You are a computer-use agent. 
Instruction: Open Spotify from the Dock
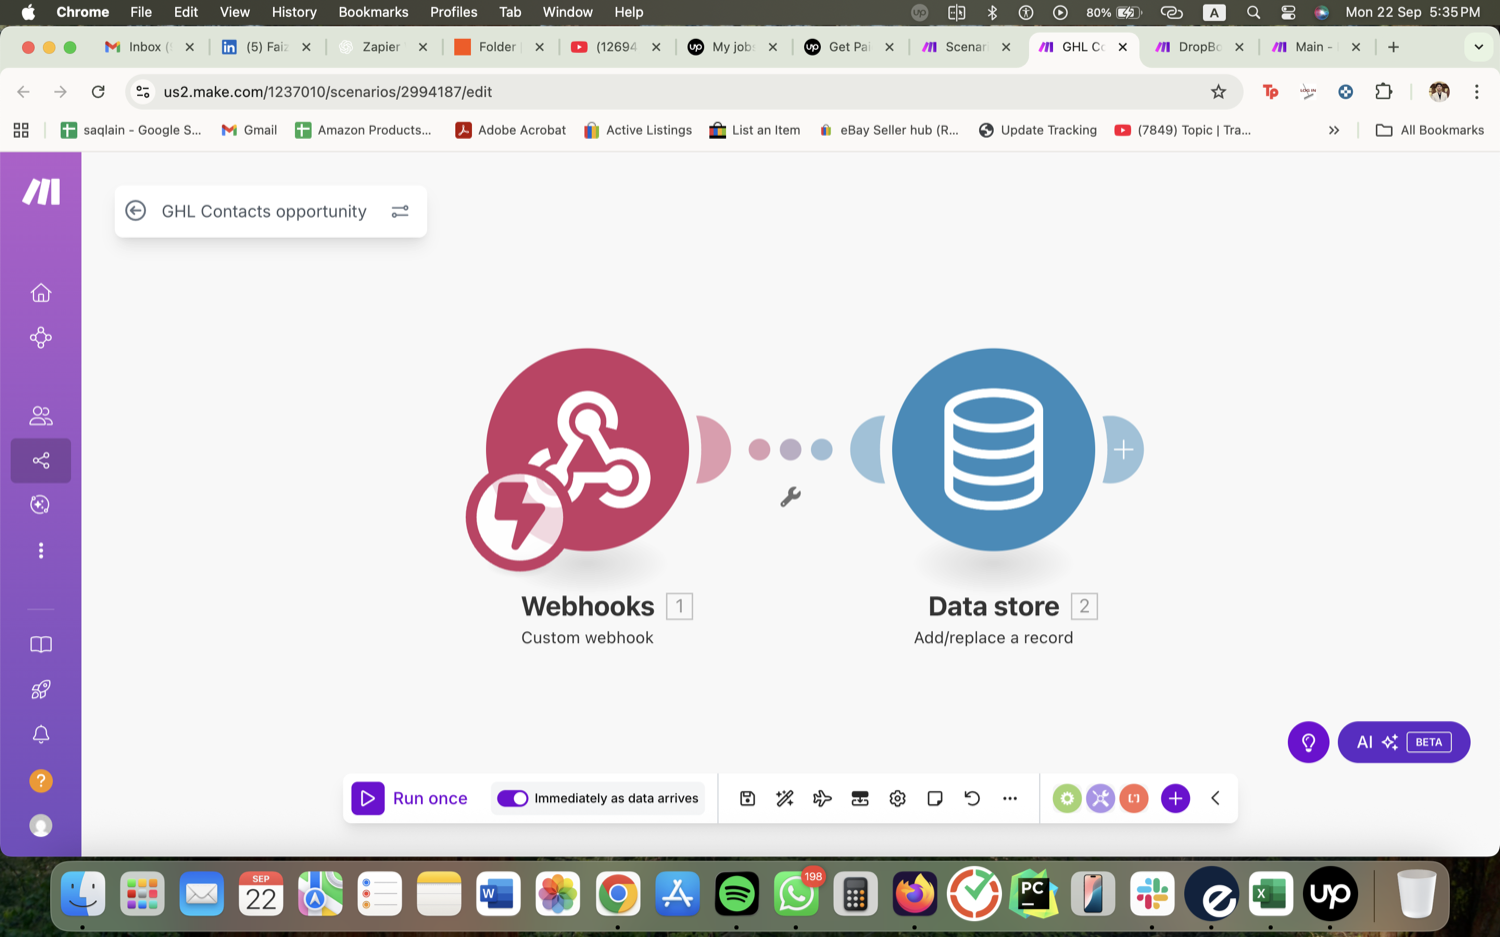(737, 894)
